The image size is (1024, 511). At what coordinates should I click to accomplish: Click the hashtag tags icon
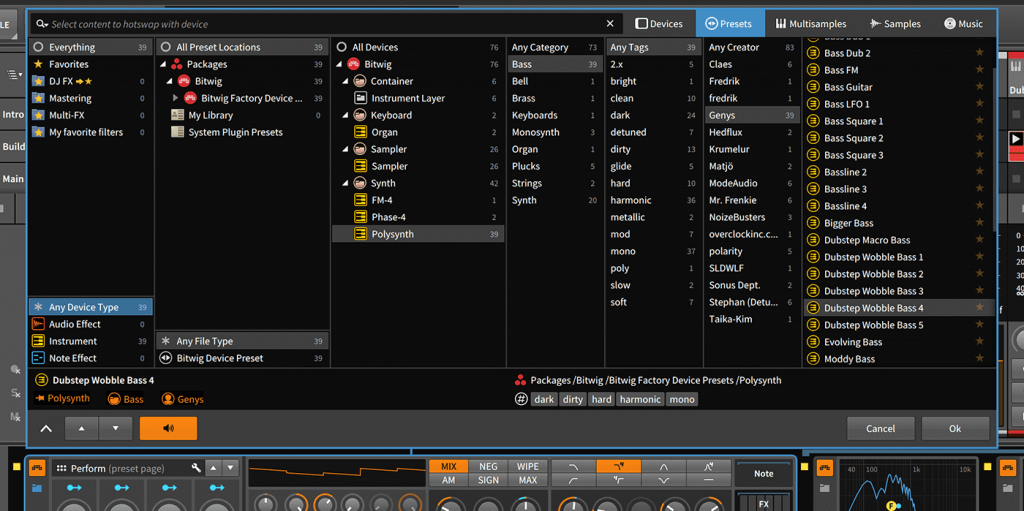521,399
